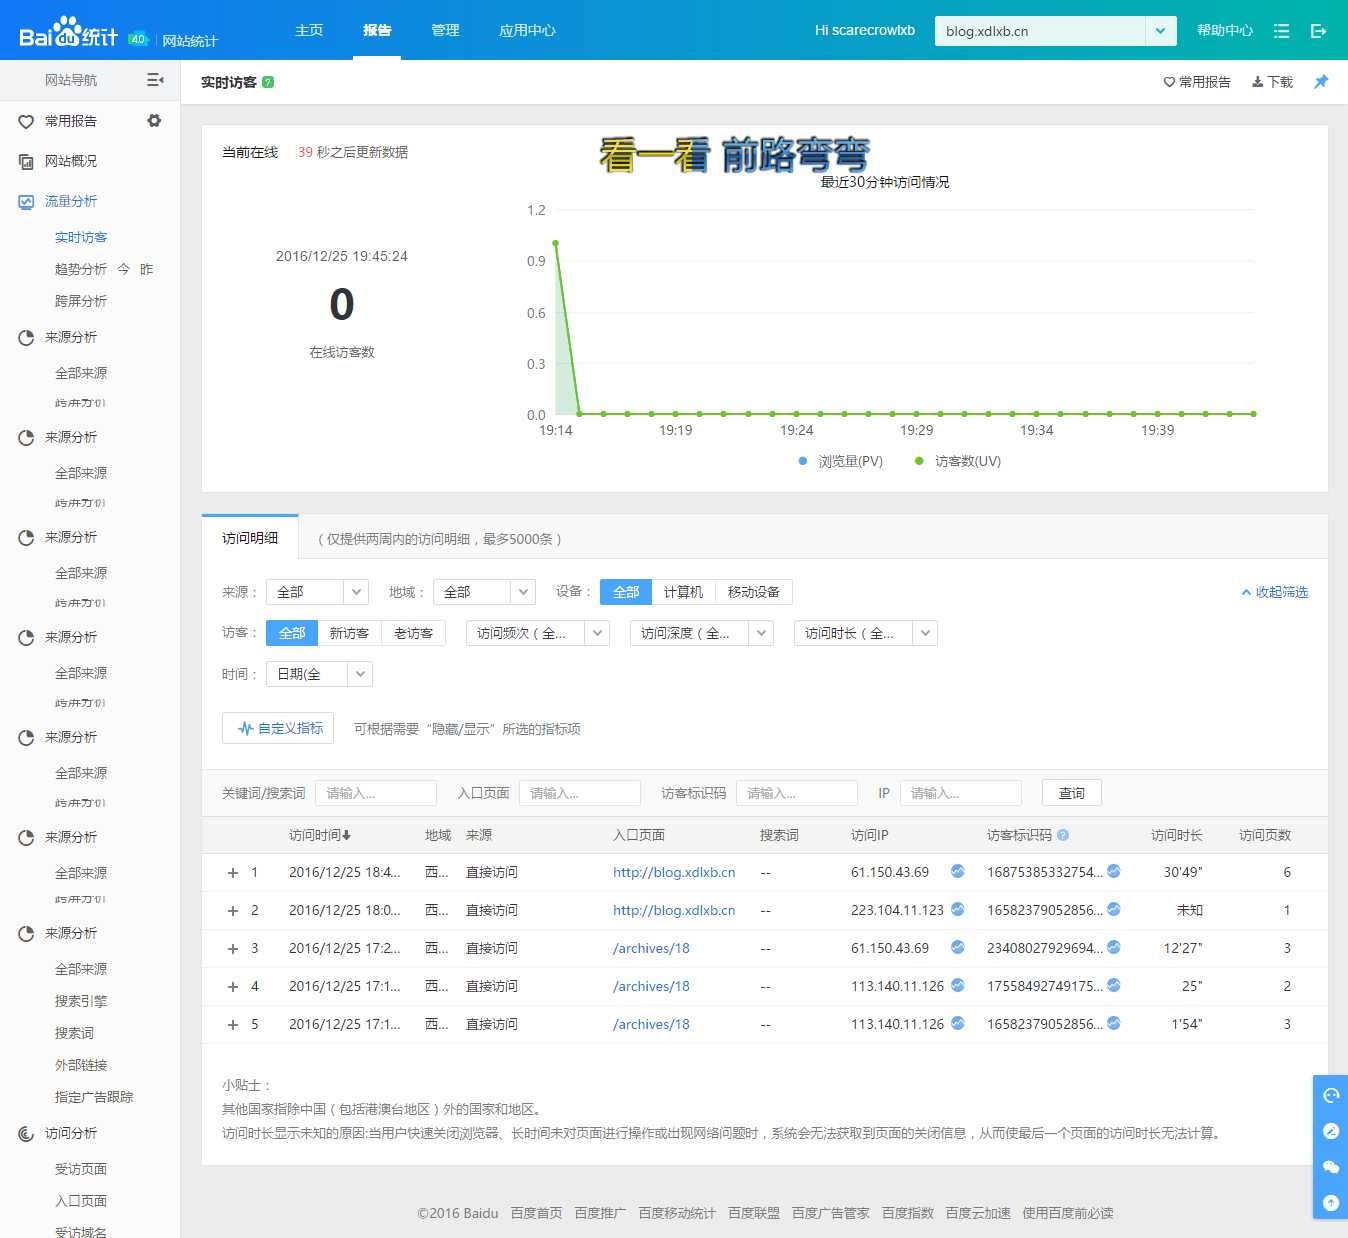1348x1238 pixels.
Task: Click 今 next to 趋势分析
Action: pos(124,269)
